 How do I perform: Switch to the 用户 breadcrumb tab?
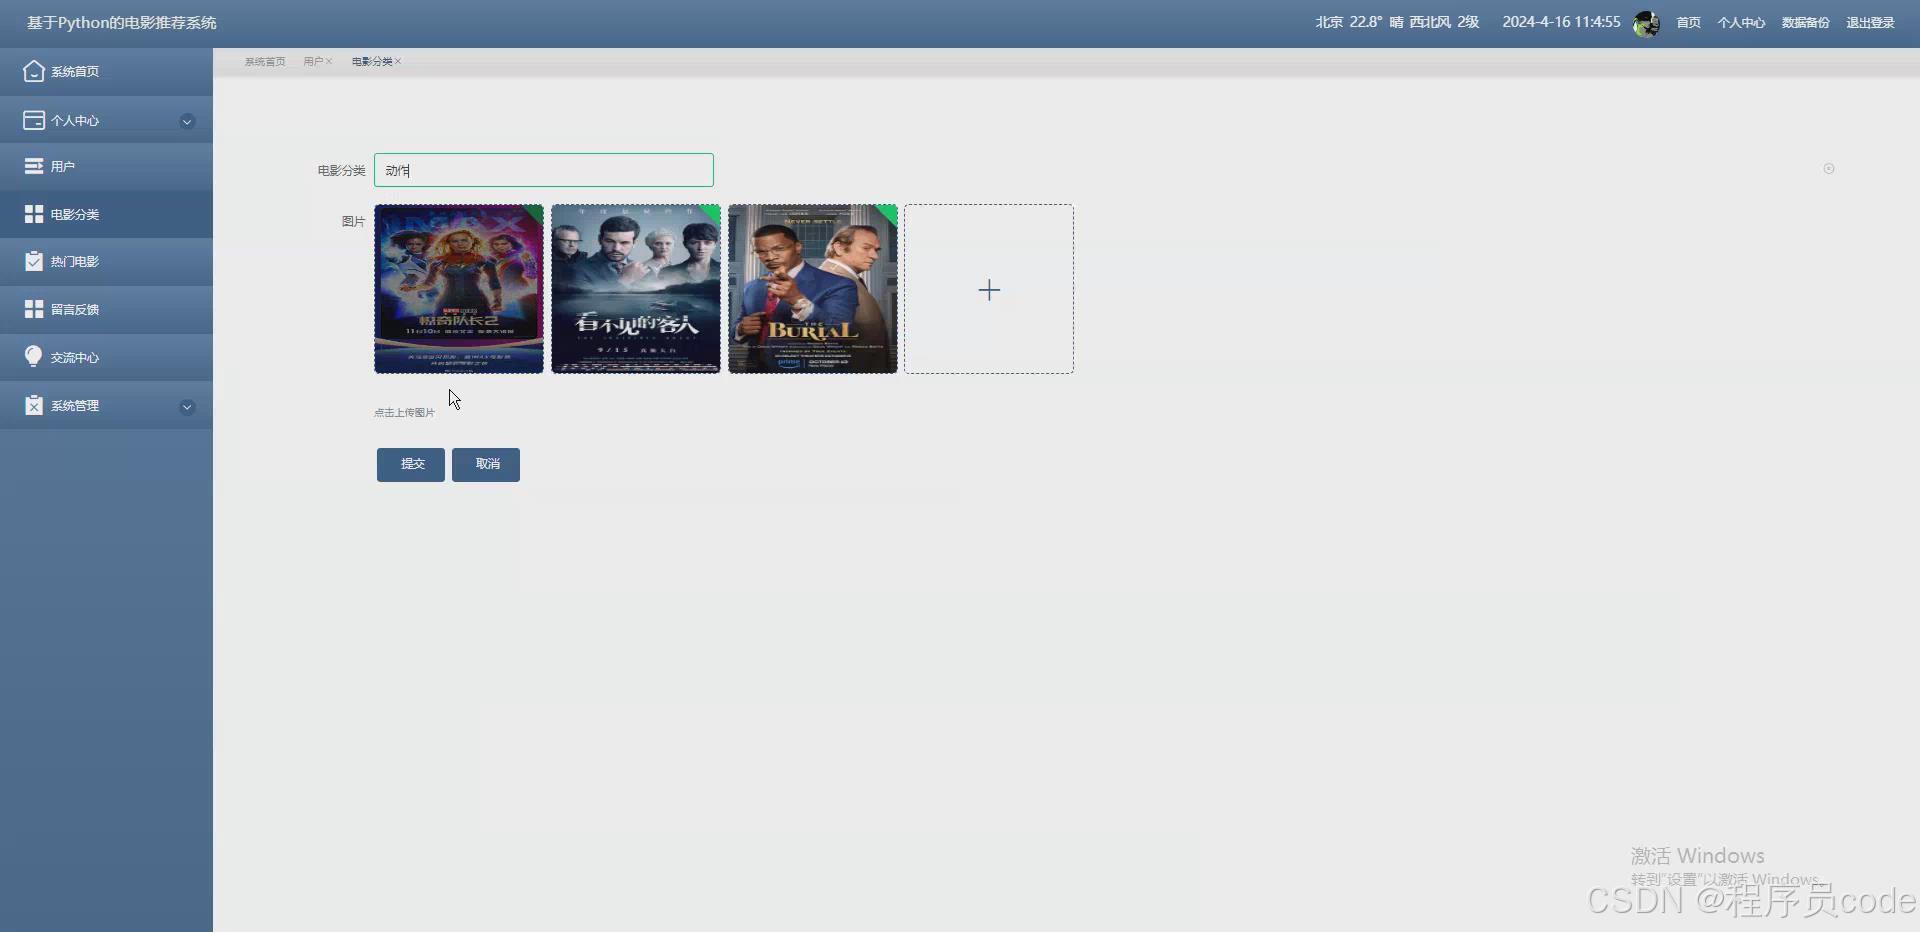(x=313, y=62)
